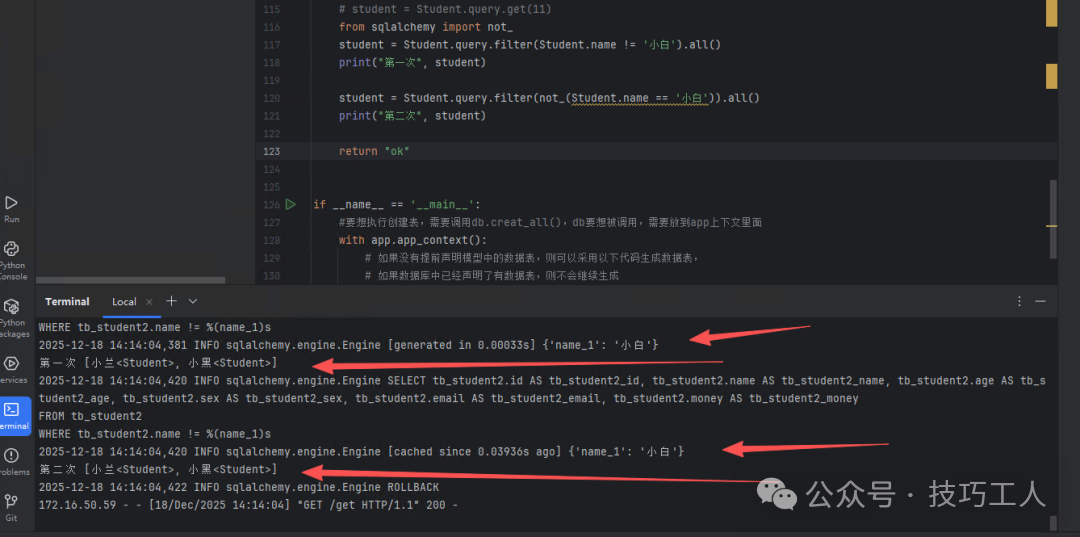Open the Services tool window
Image resolution: width=1080 pixels, height=537 pixels.
(12, 370)
